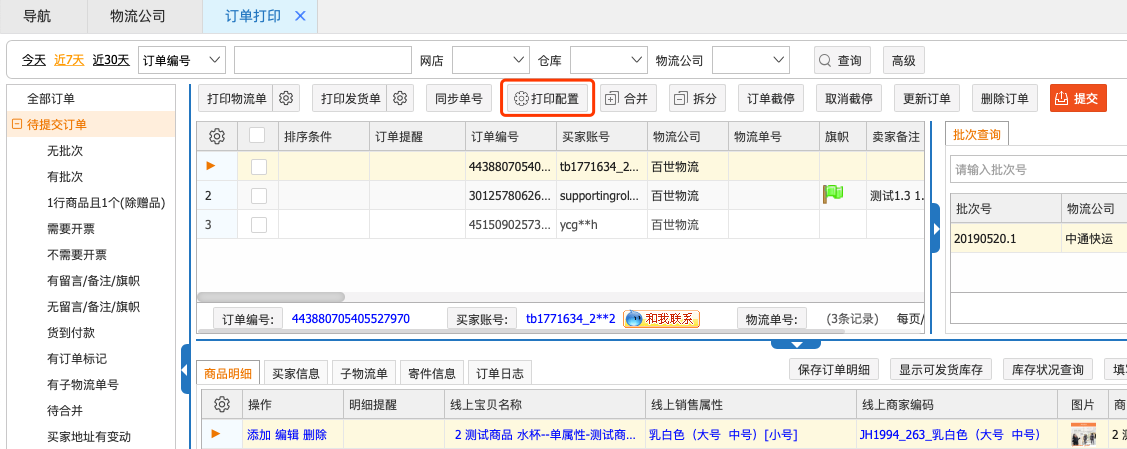This screenshot has width=1127, height=449.
Task: Filter orders by 近30天
Action: [x=111, y=60]
